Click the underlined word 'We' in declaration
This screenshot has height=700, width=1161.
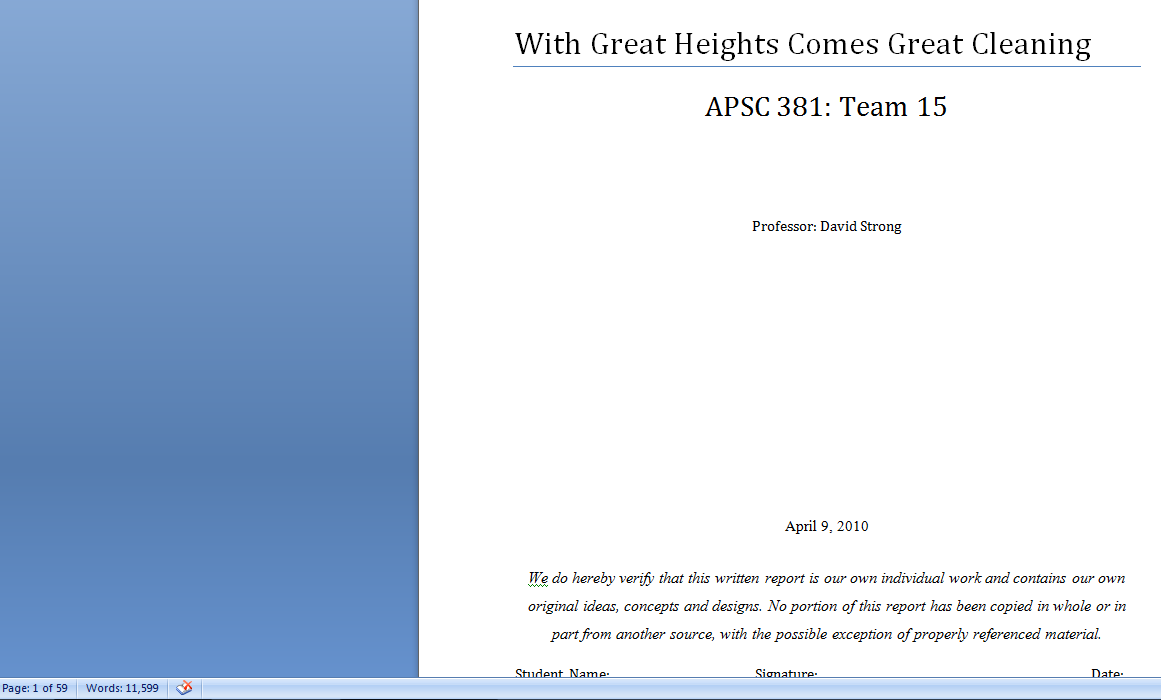[x=538, y=579]
